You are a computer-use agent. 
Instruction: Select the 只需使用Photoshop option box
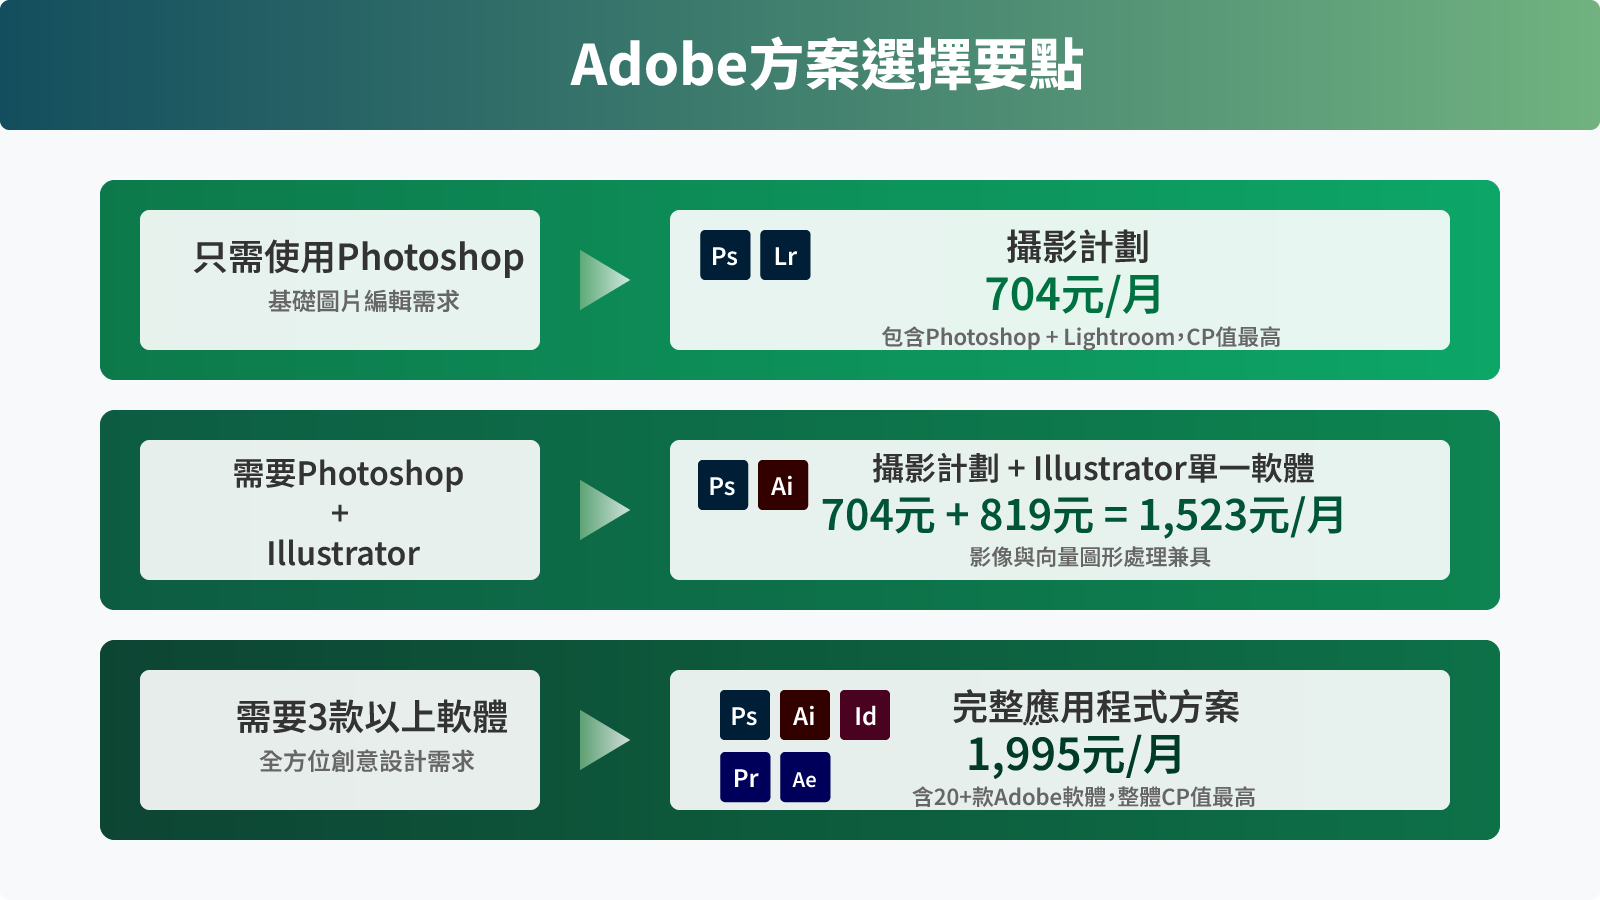coord(339,279)
